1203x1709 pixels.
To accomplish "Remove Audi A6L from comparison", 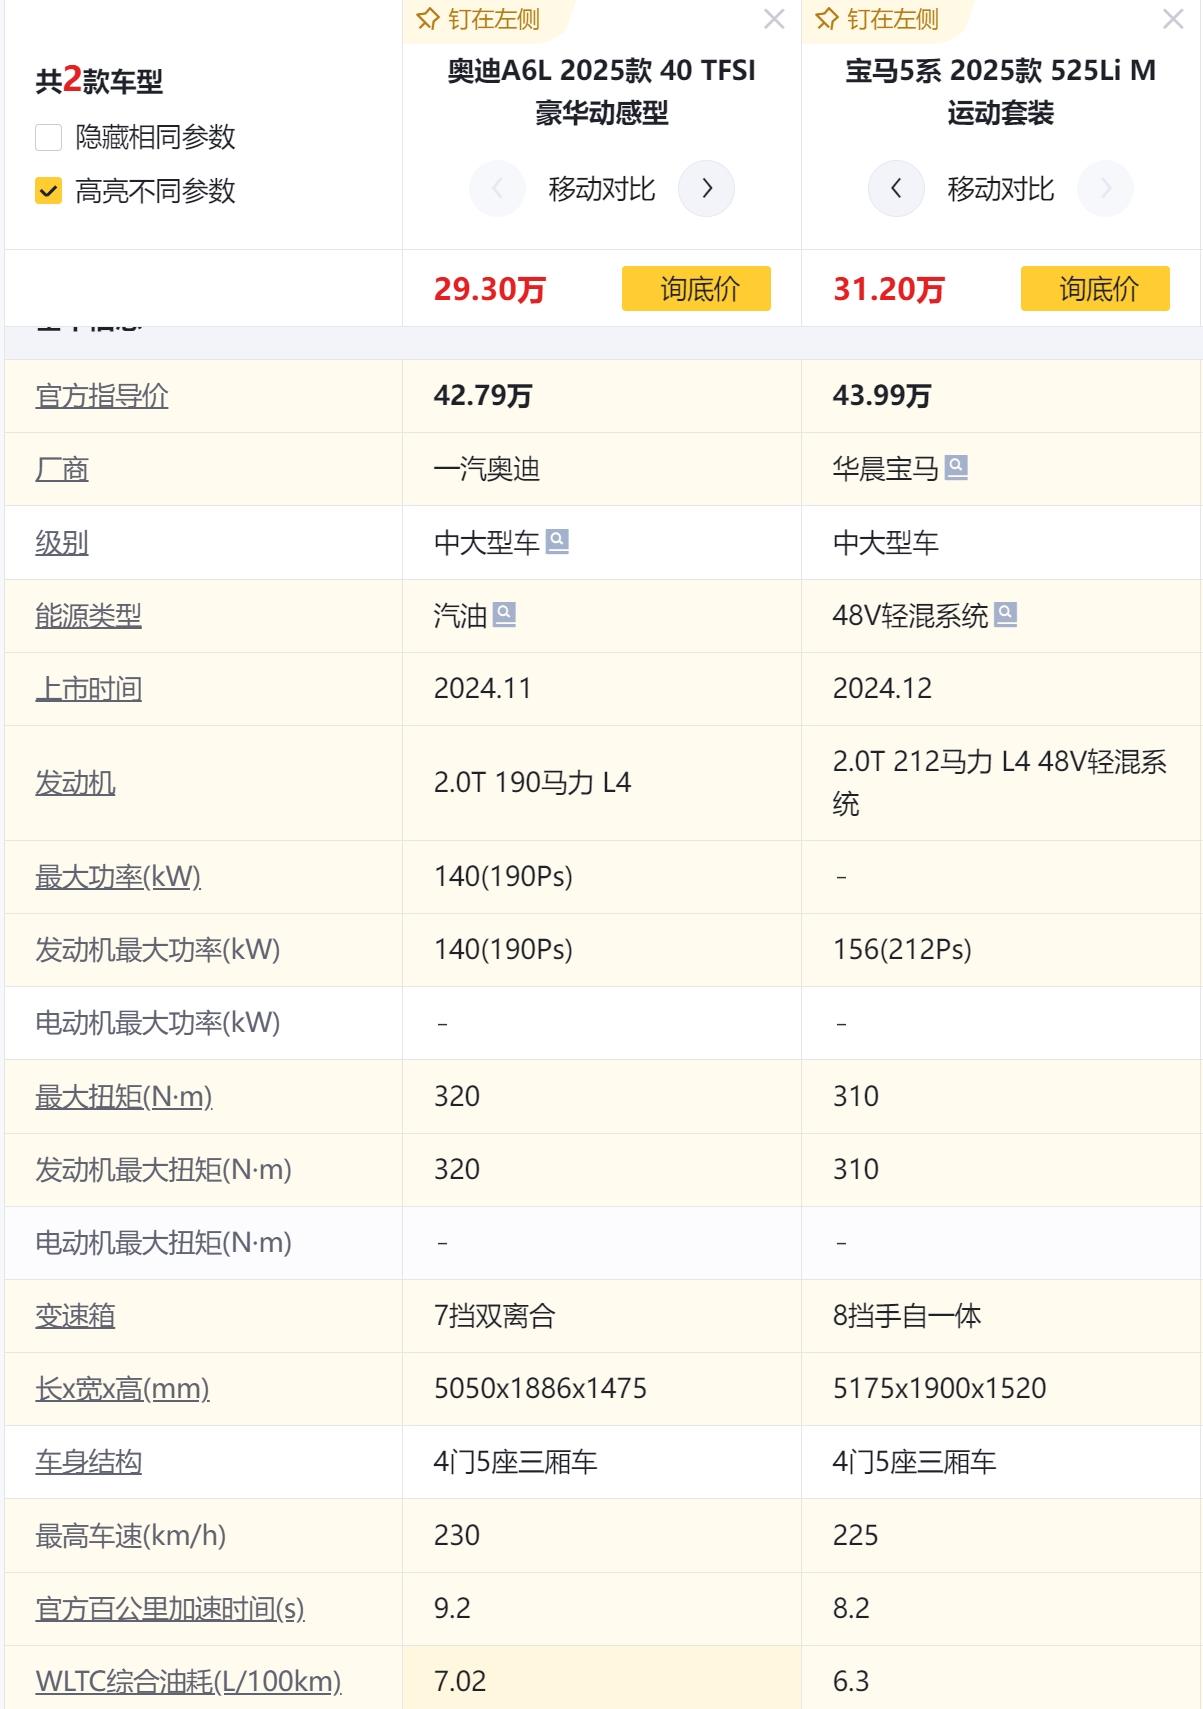I will (774, 19).
